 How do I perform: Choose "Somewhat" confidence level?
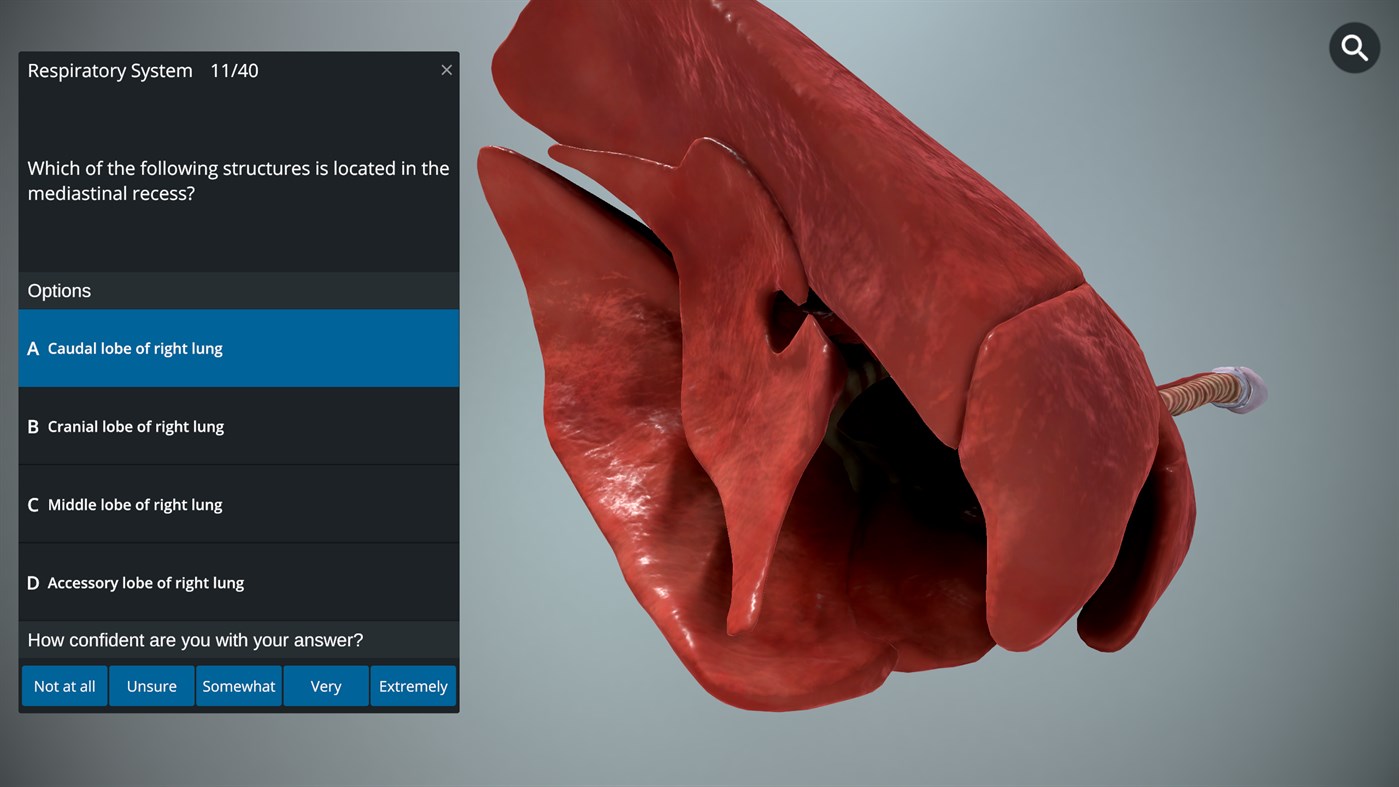[x=238, y=686]
